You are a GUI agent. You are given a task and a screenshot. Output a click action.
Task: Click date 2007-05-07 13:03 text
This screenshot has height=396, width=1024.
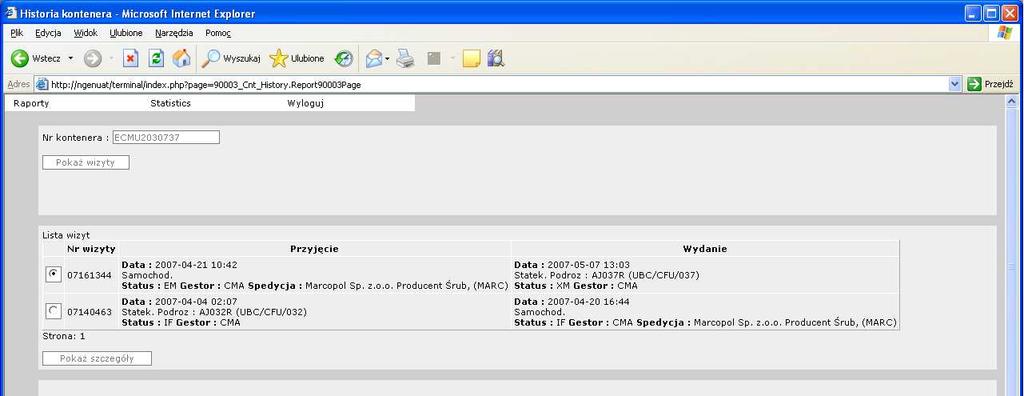pos(588,265)
